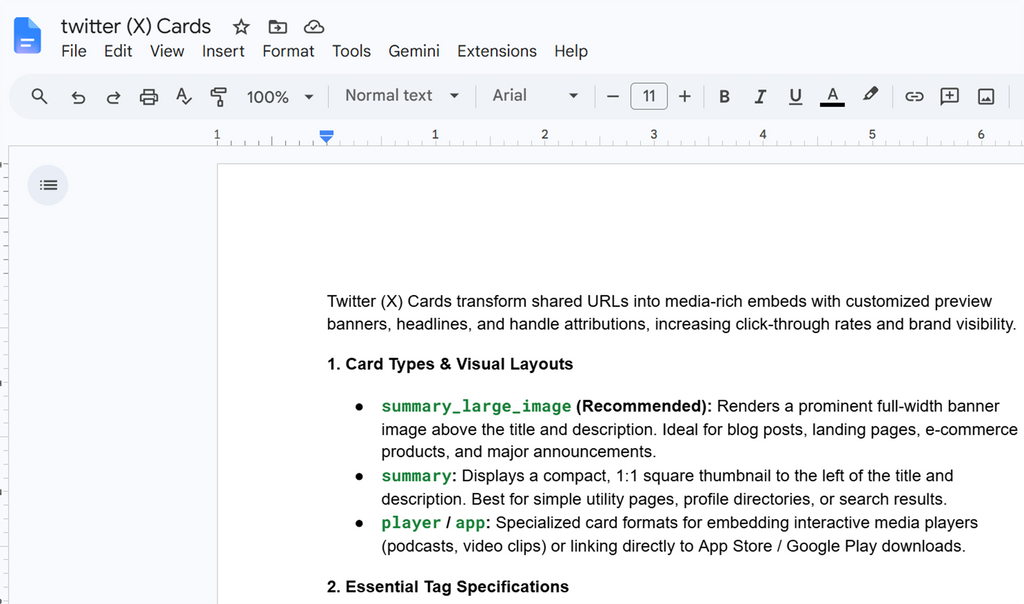The image size is (1024, 604).
Task: Undo the last action
Action: (78, 97)
